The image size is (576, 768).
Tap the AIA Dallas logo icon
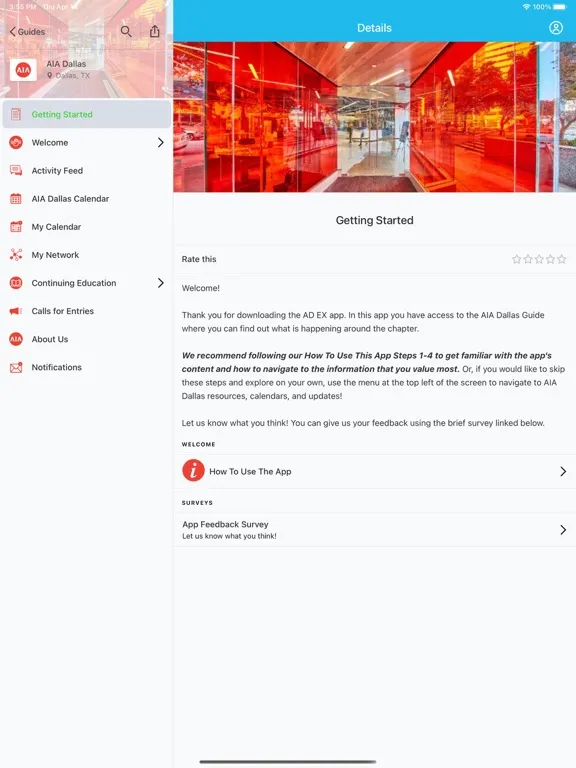click(x=23, y=70)
